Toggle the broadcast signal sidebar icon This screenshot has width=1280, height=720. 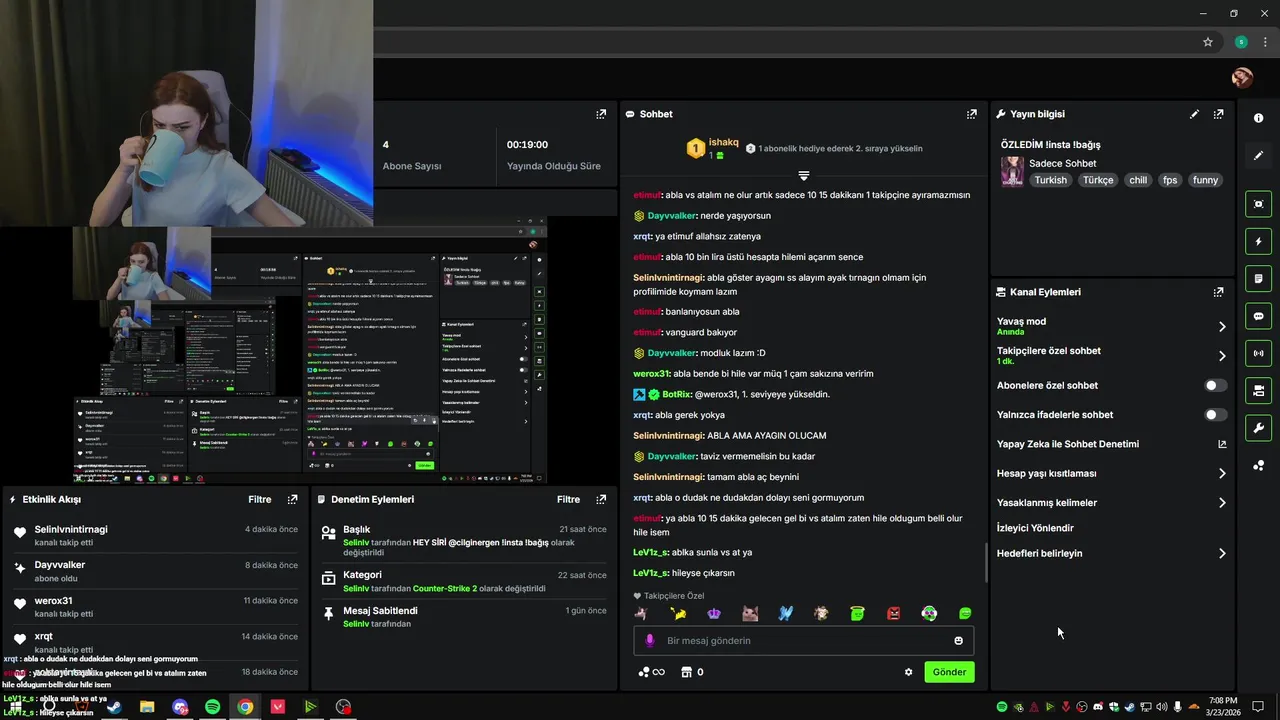[x=1258, y=353]
